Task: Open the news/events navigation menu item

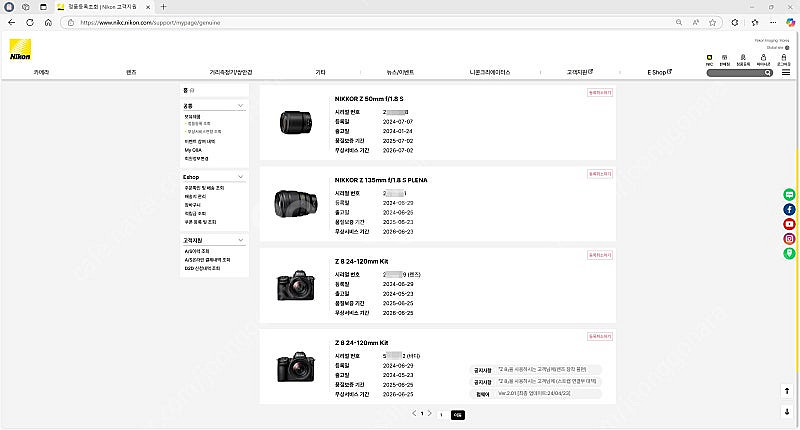Action: tap(400, 72)
